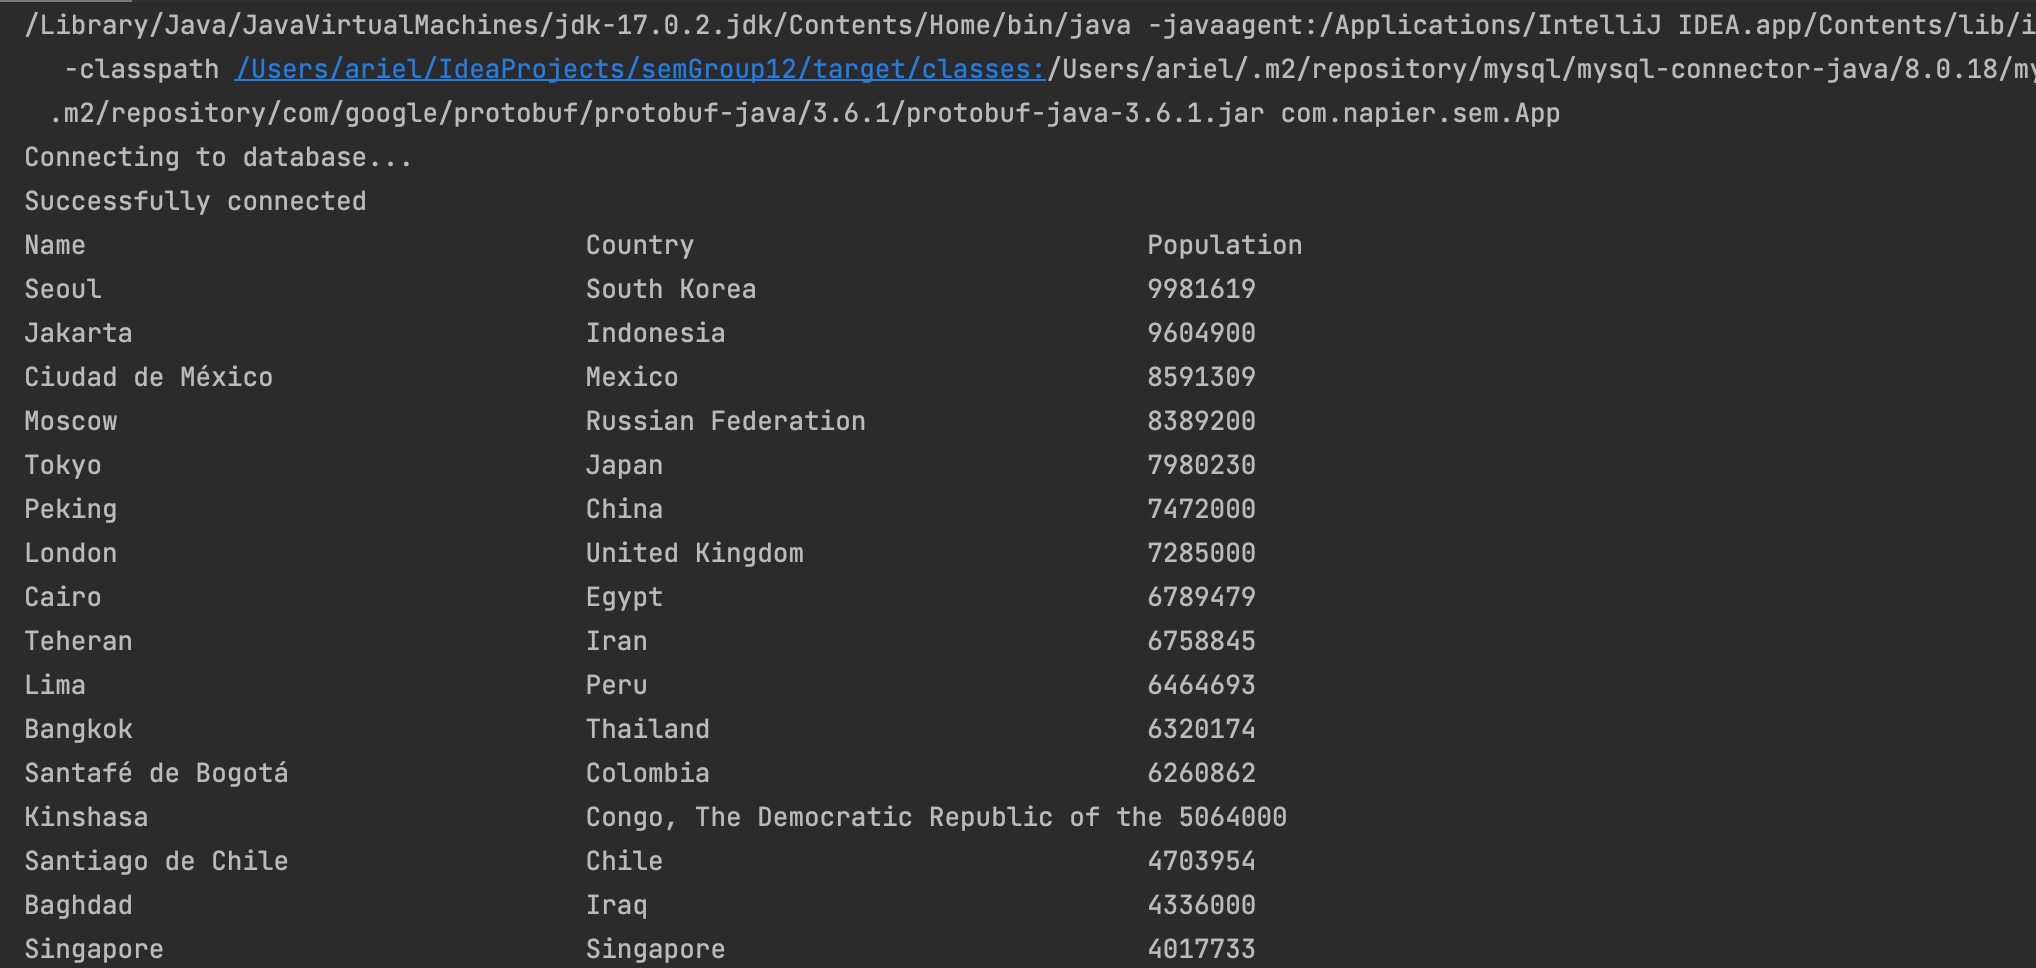
Task: Click the population value 9981619
Action: click(1201, 289)
